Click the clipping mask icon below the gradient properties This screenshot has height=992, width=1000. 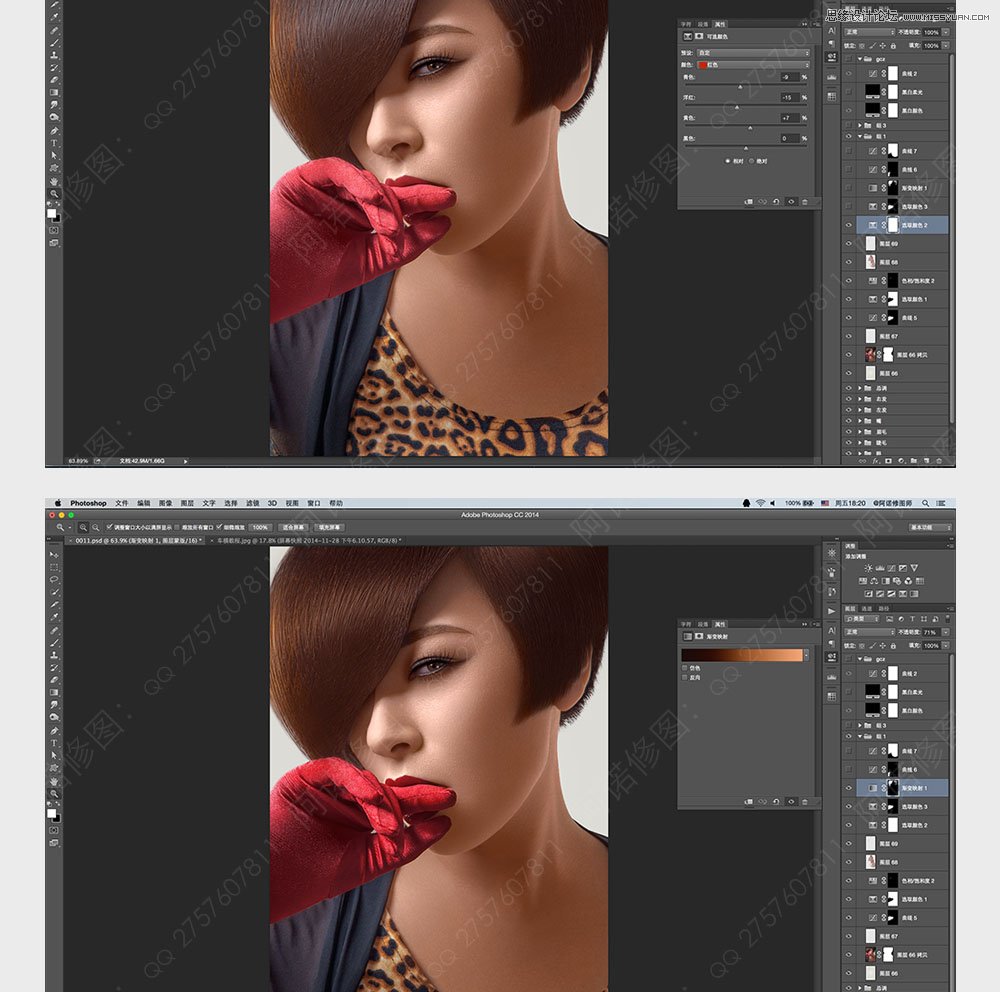pyautogui.click(x=750, y=801)
